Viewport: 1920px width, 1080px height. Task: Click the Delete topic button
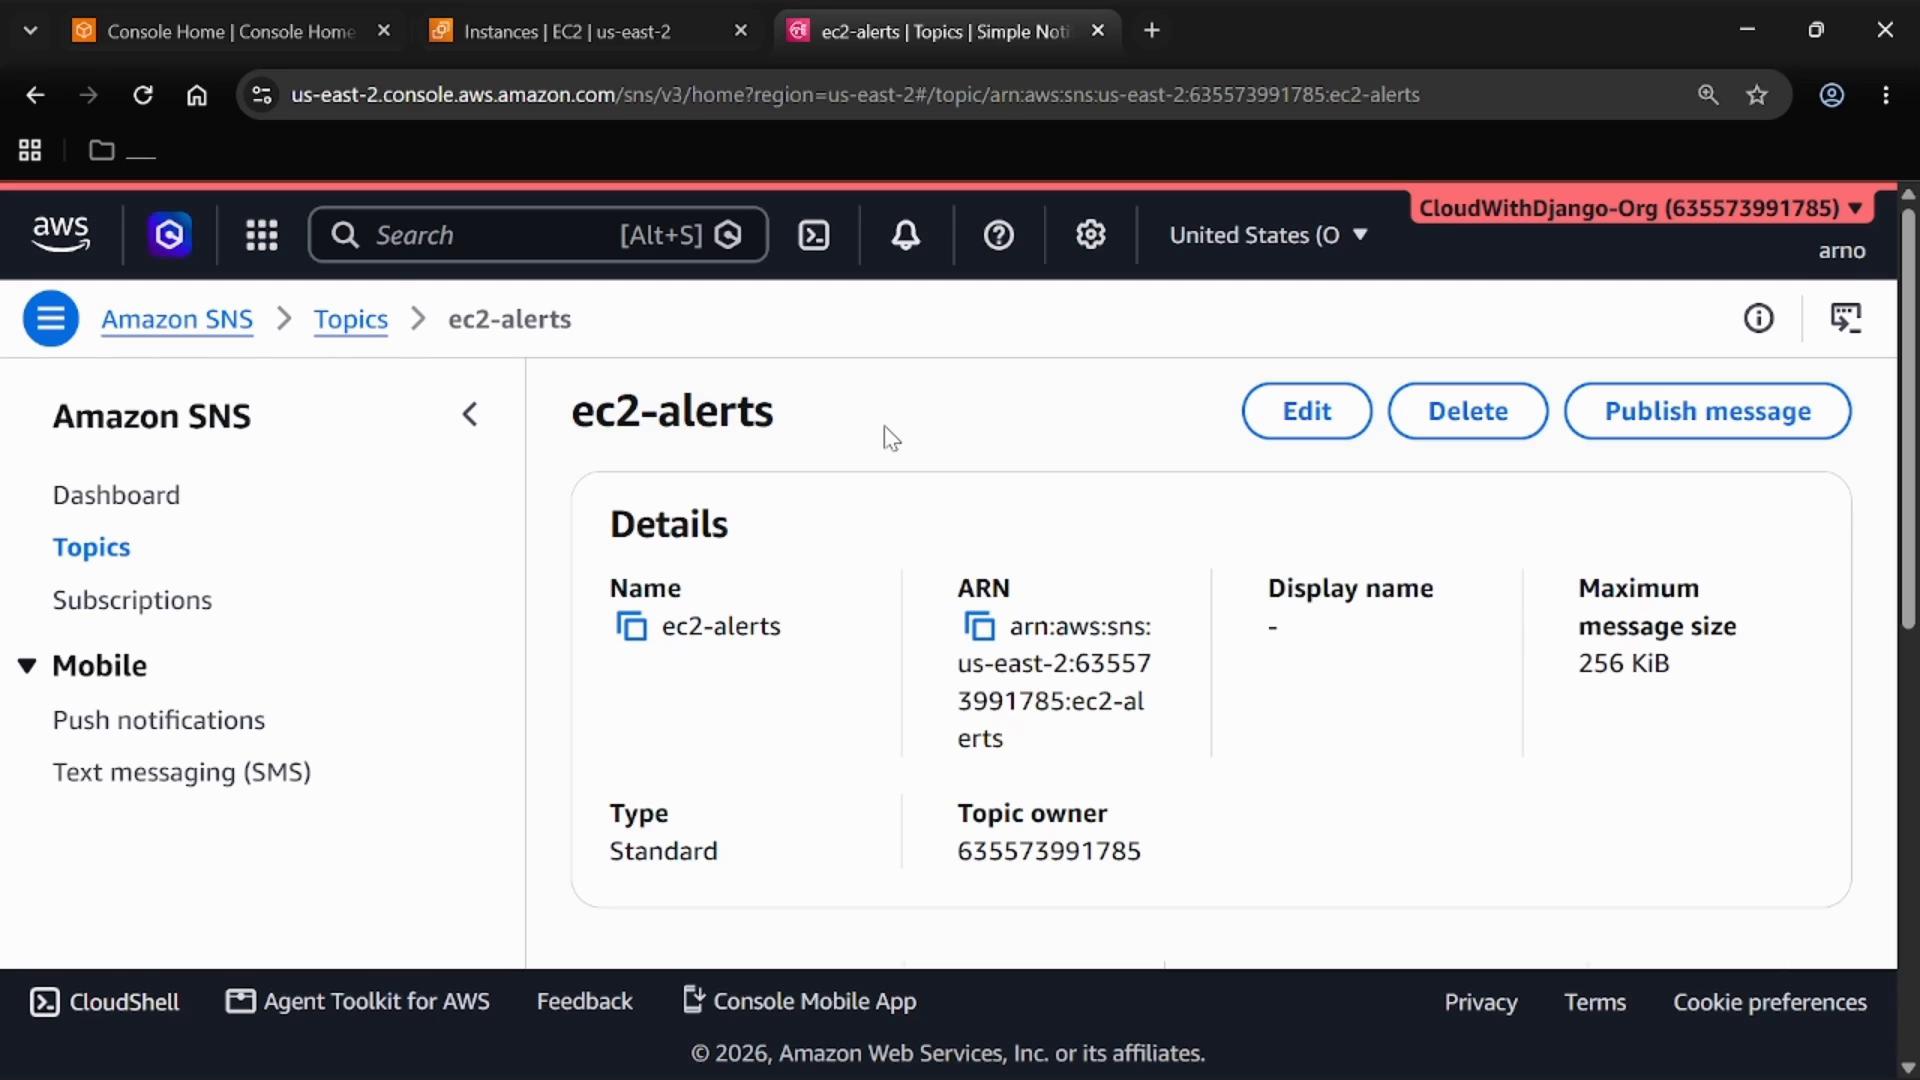[x=1468, y=411]
